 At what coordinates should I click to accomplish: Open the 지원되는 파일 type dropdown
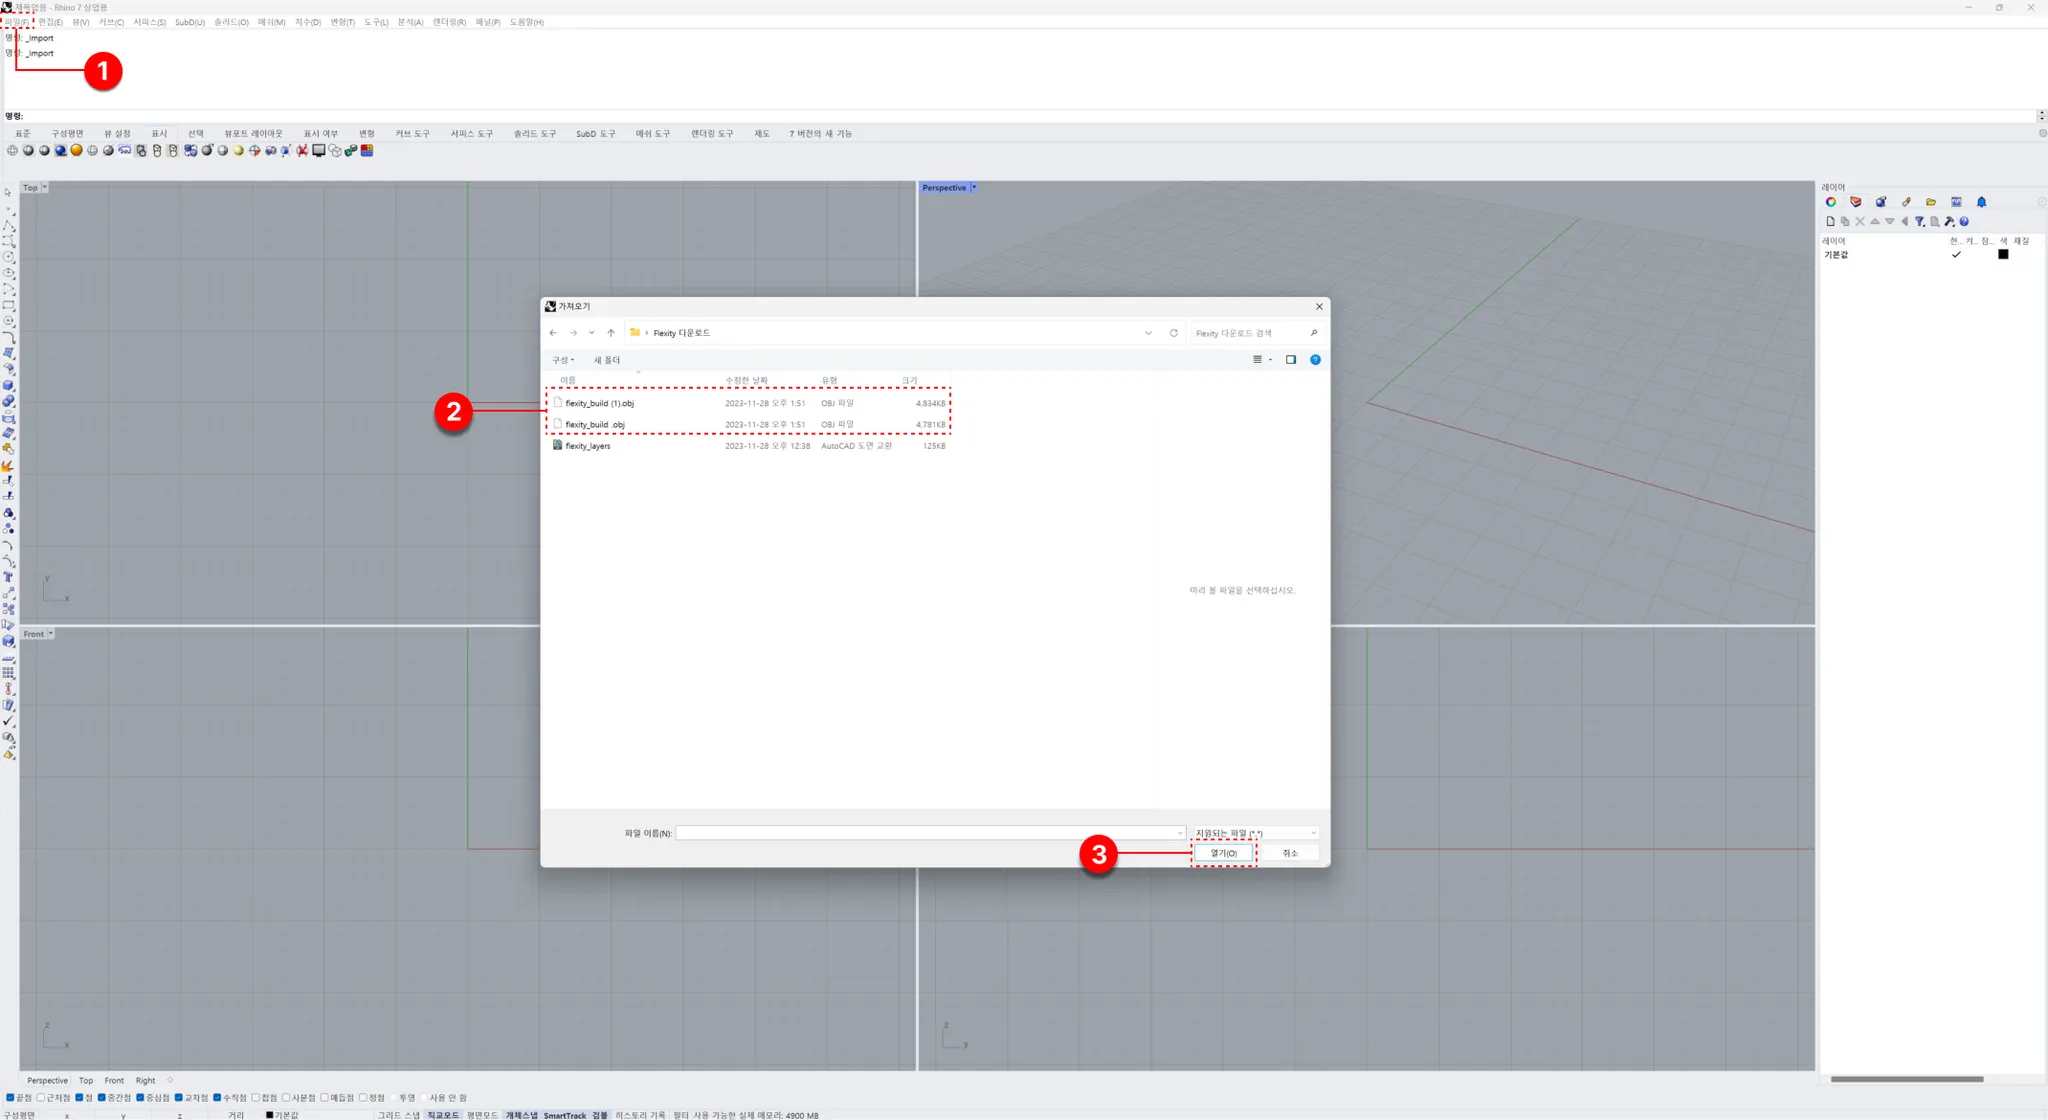pos(1255,833)
